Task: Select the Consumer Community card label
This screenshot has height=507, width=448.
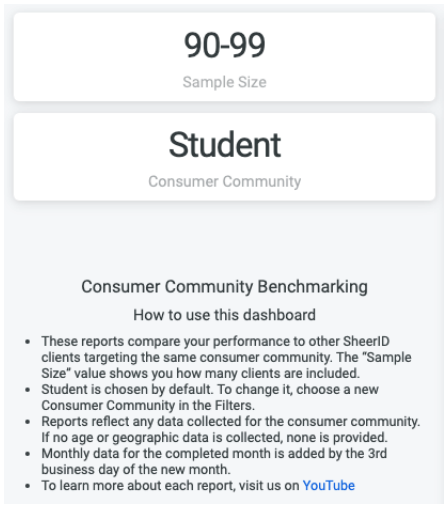Action: coord(225,182)
